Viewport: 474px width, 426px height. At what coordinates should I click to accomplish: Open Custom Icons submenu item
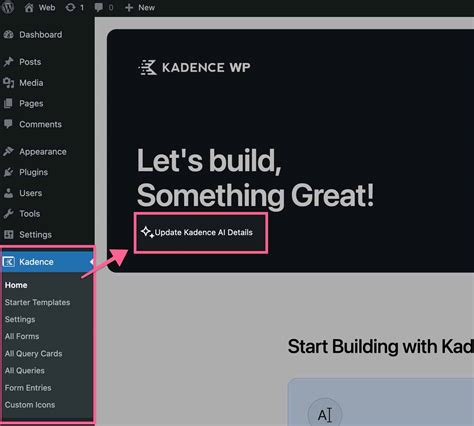(x=30, y=405)
